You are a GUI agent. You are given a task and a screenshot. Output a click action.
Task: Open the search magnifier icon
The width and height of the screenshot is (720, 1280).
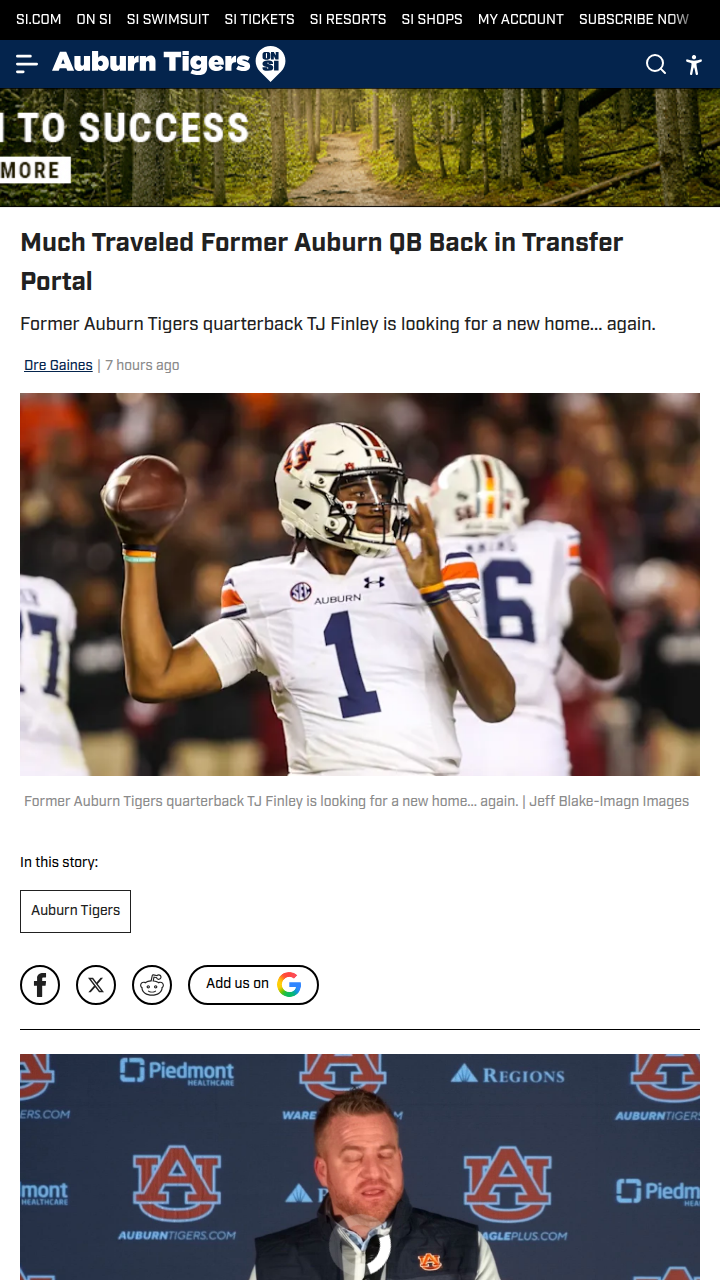[x=656, y=64]
